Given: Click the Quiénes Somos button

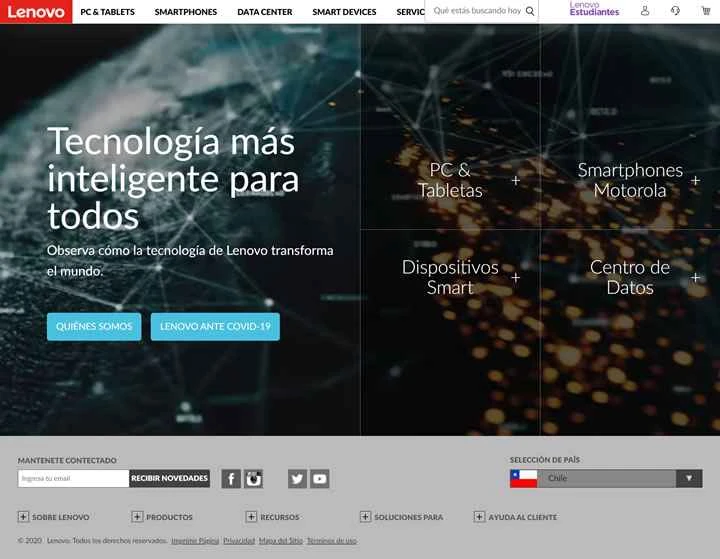Looking at the screenshot, I should click(x=94, y=327).
